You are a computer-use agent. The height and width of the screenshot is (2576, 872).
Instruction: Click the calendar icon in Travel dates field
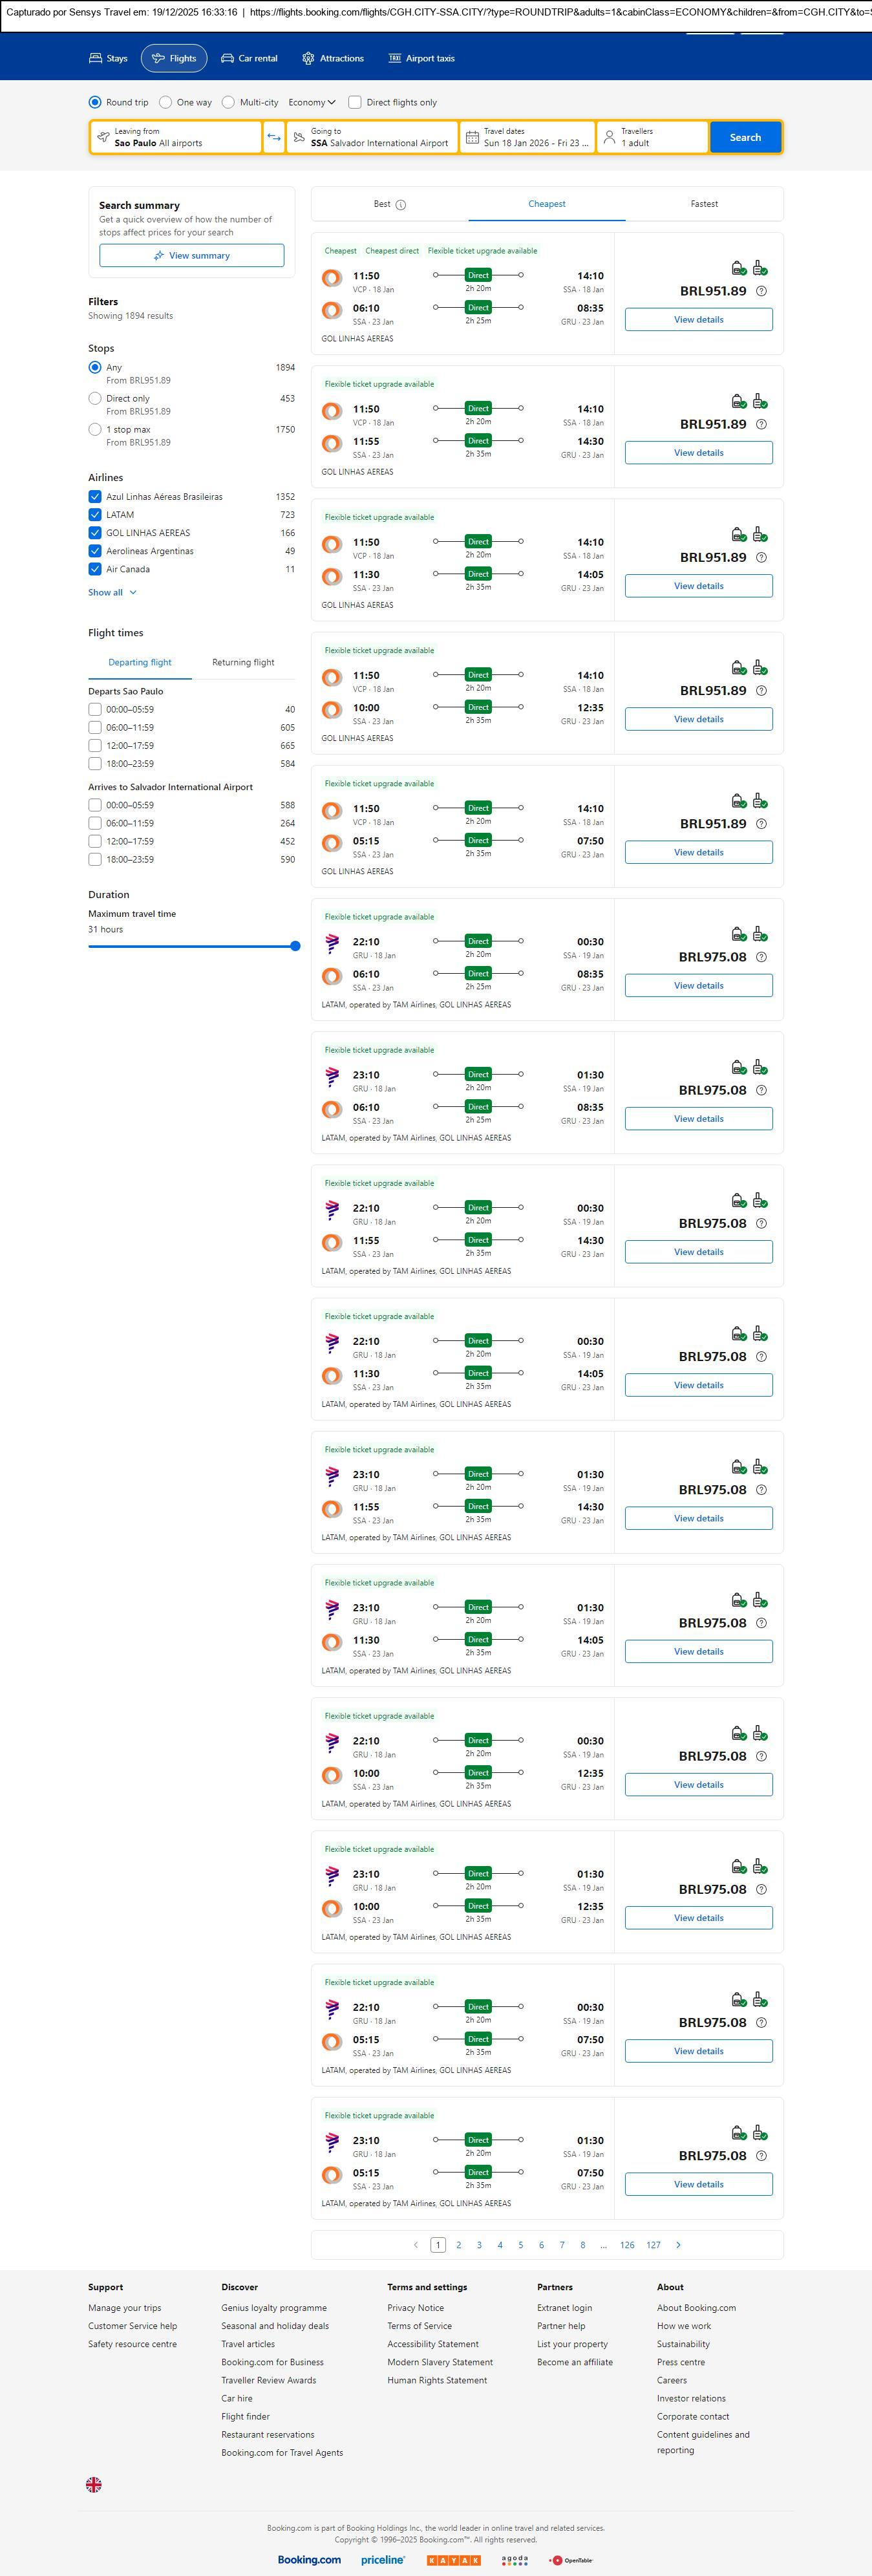click(x=472, y=137)
